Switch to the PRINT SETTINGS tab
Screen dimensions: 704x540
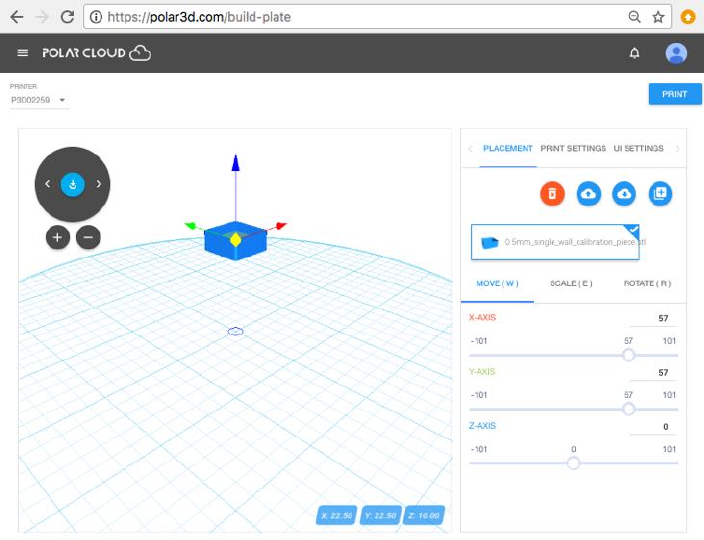pyautogui.click(x=573, y=149)
